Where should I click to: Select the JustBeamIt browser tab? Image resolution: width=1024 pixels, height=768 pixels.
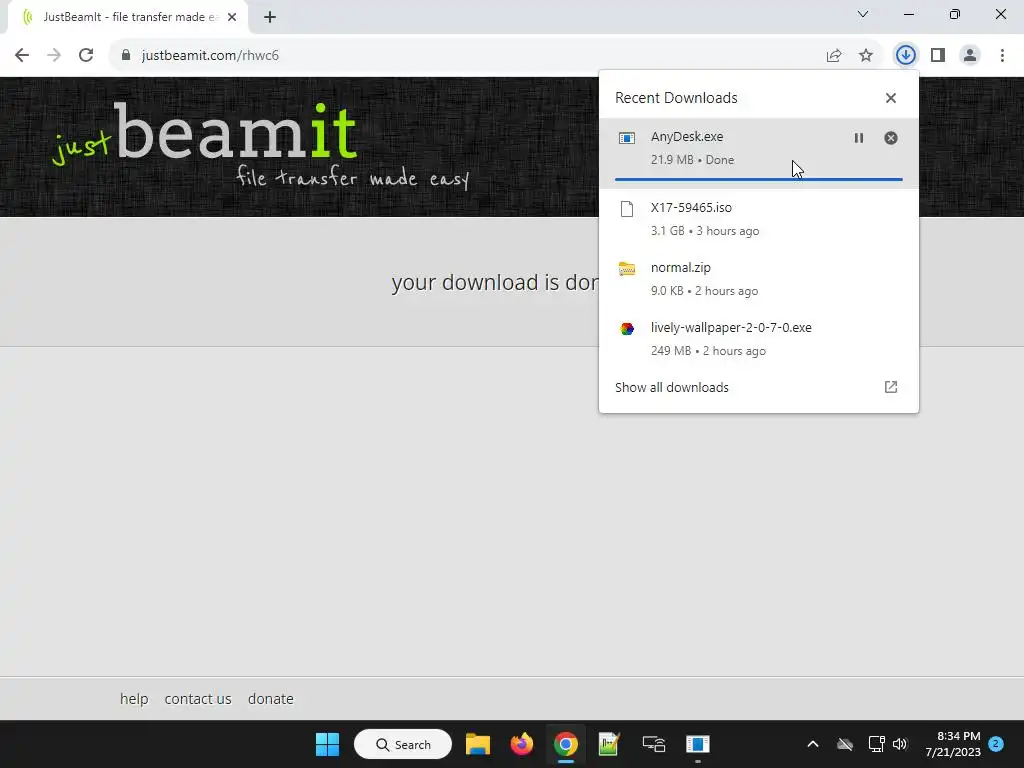click(x=128, y=17)
